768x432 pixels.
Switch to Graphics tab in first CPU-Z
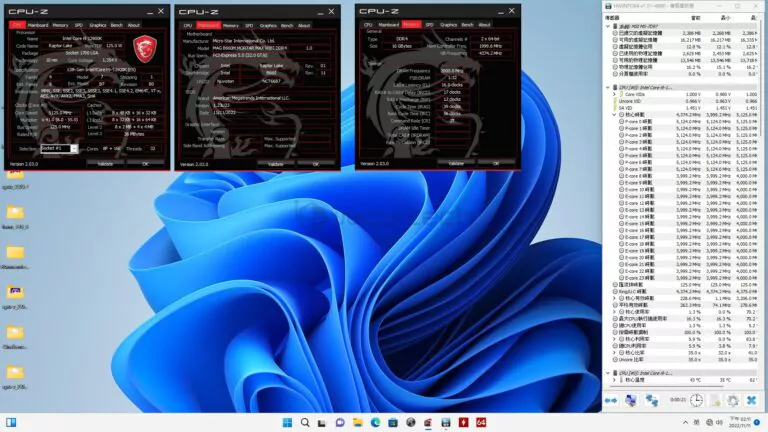pos(98,24)
